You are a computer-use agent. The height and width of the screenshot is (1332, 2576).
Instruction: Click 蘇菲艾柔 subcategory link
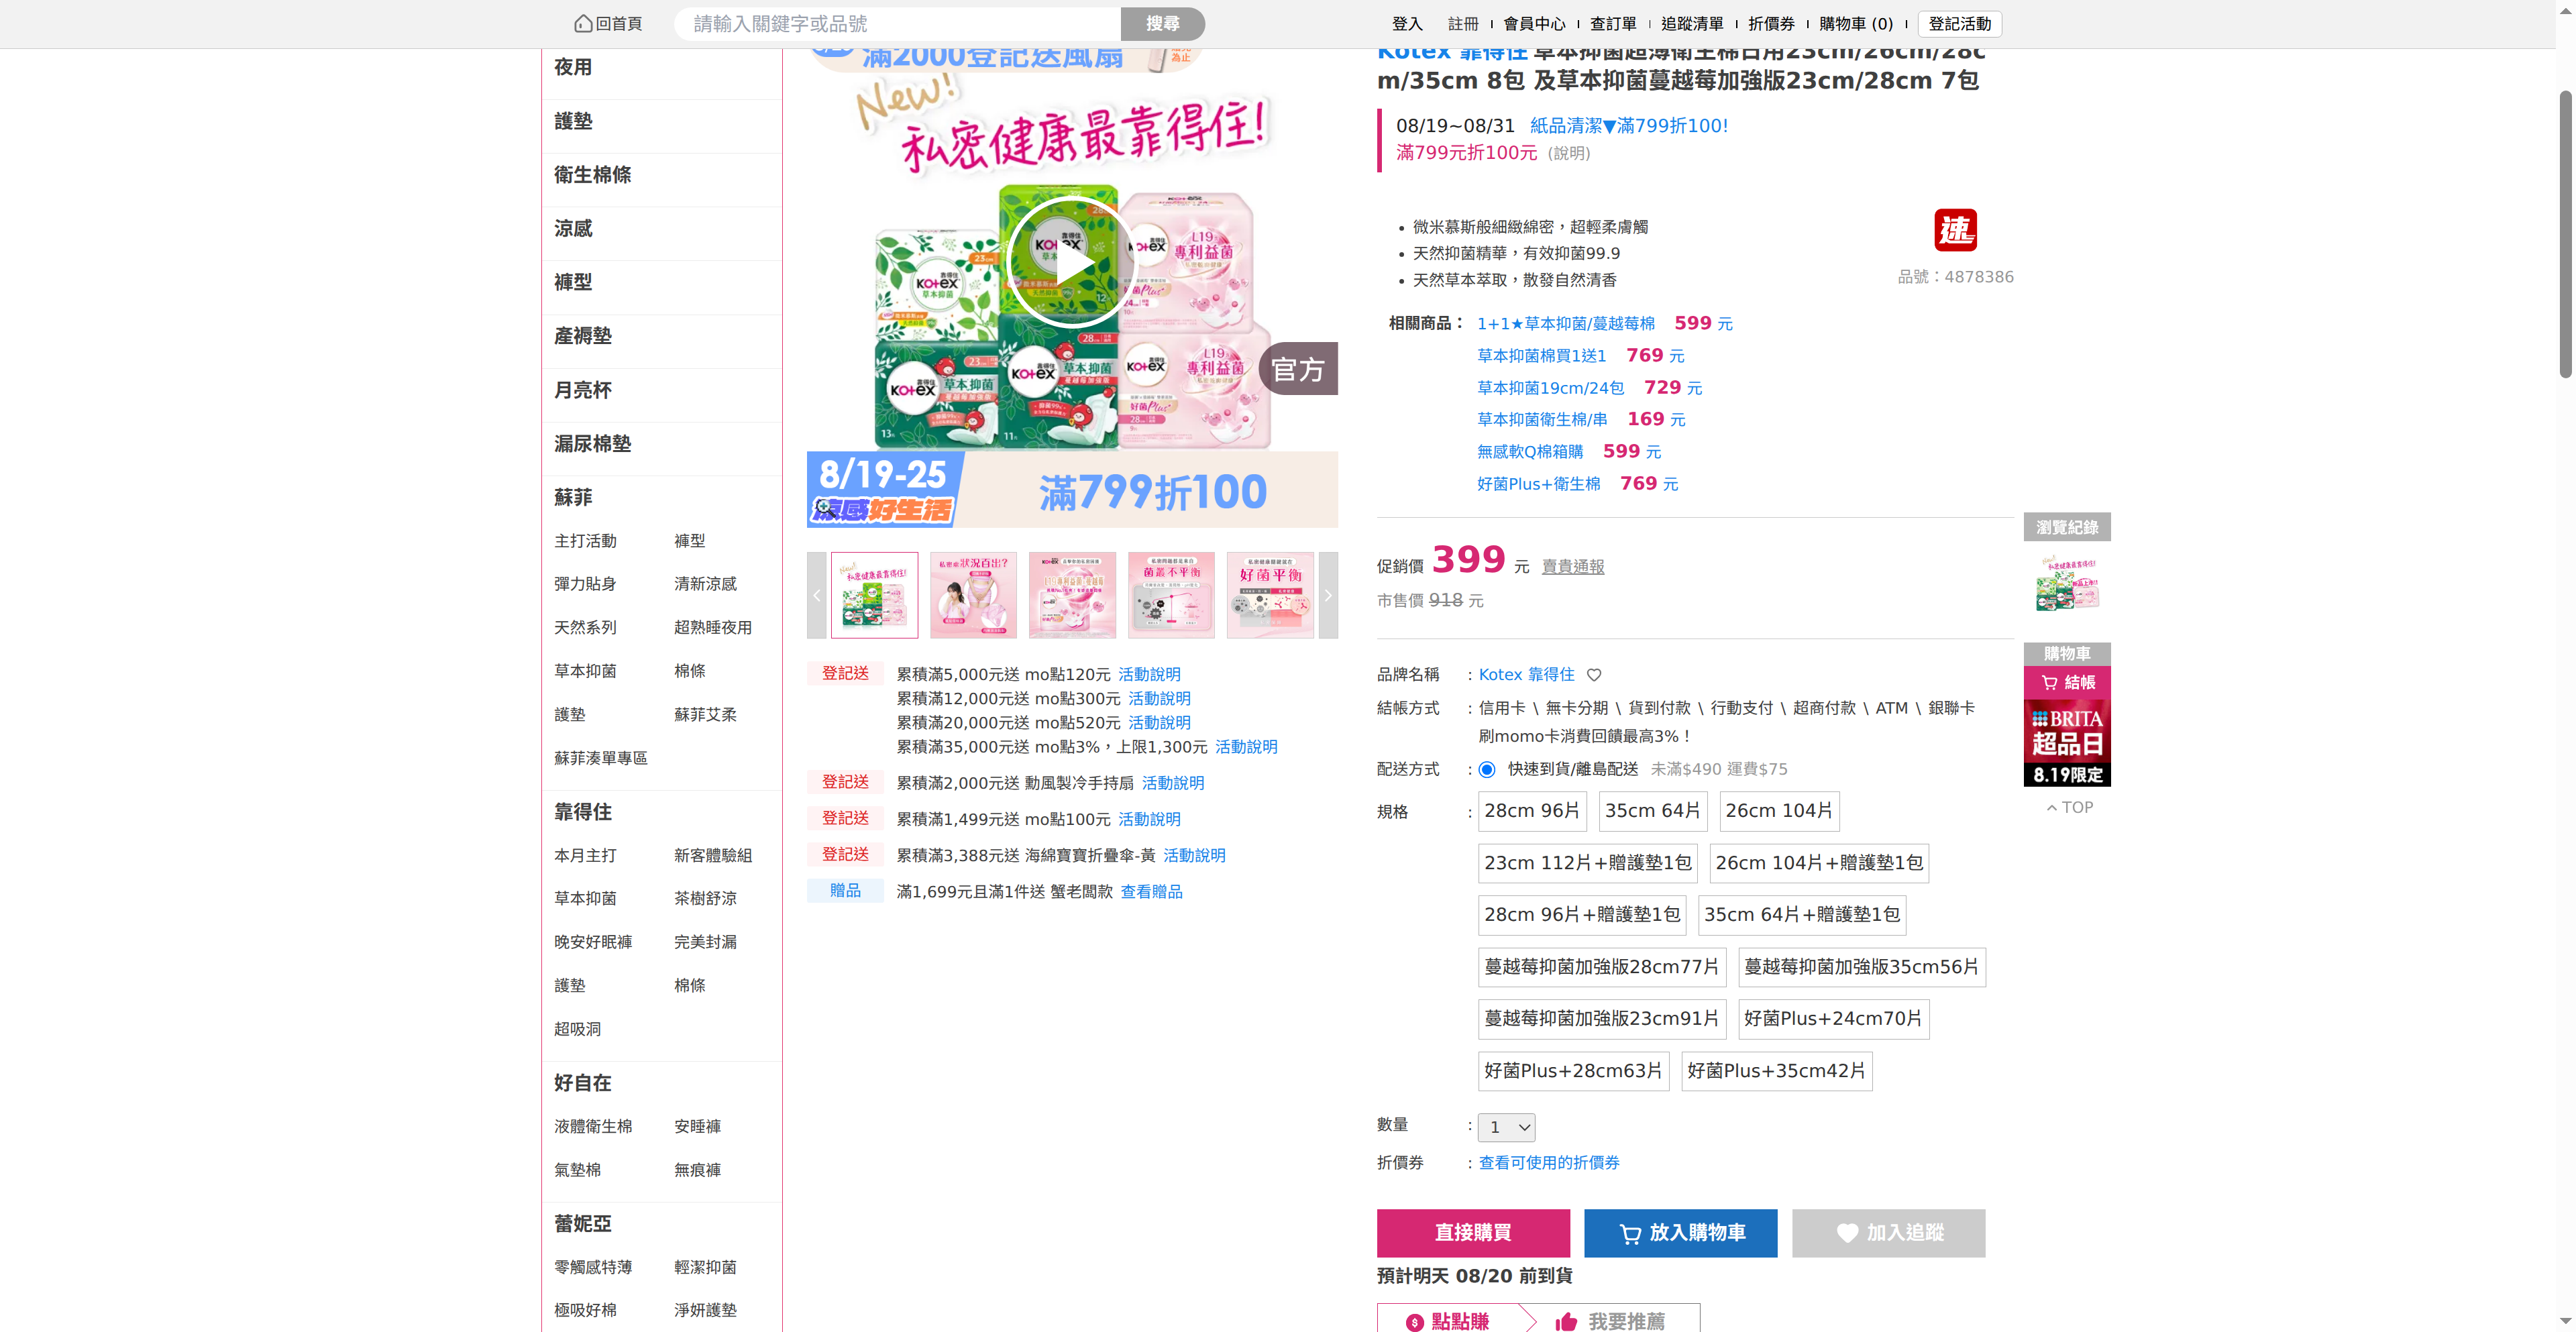coord(705,715)
